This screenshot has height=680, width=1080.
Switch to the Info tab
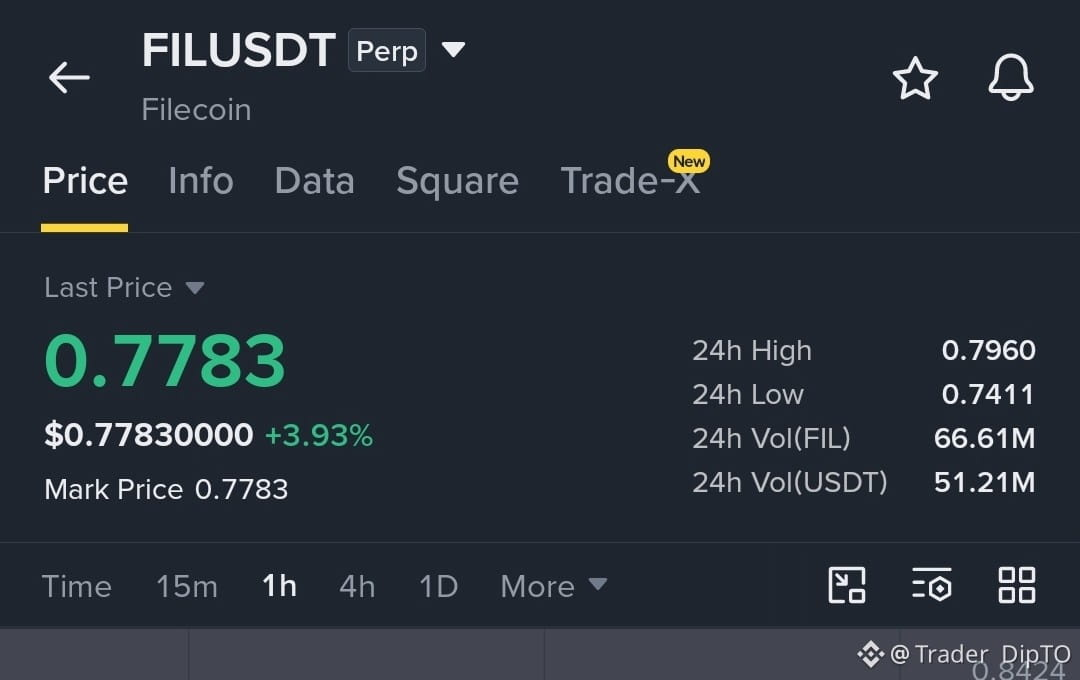click(x=200, y=181)
